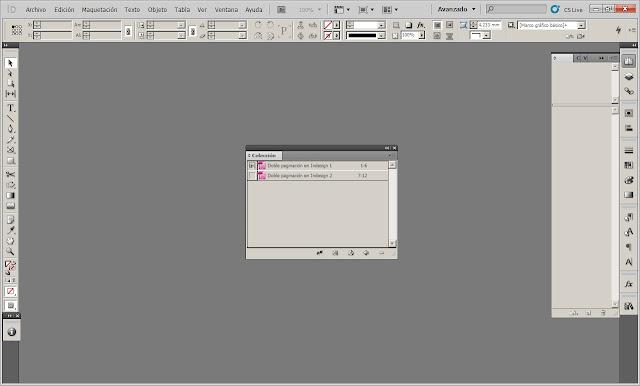Viewport: 640px width, 386px height.
Task: Toggle the no text wrap button
Action: 437,25
